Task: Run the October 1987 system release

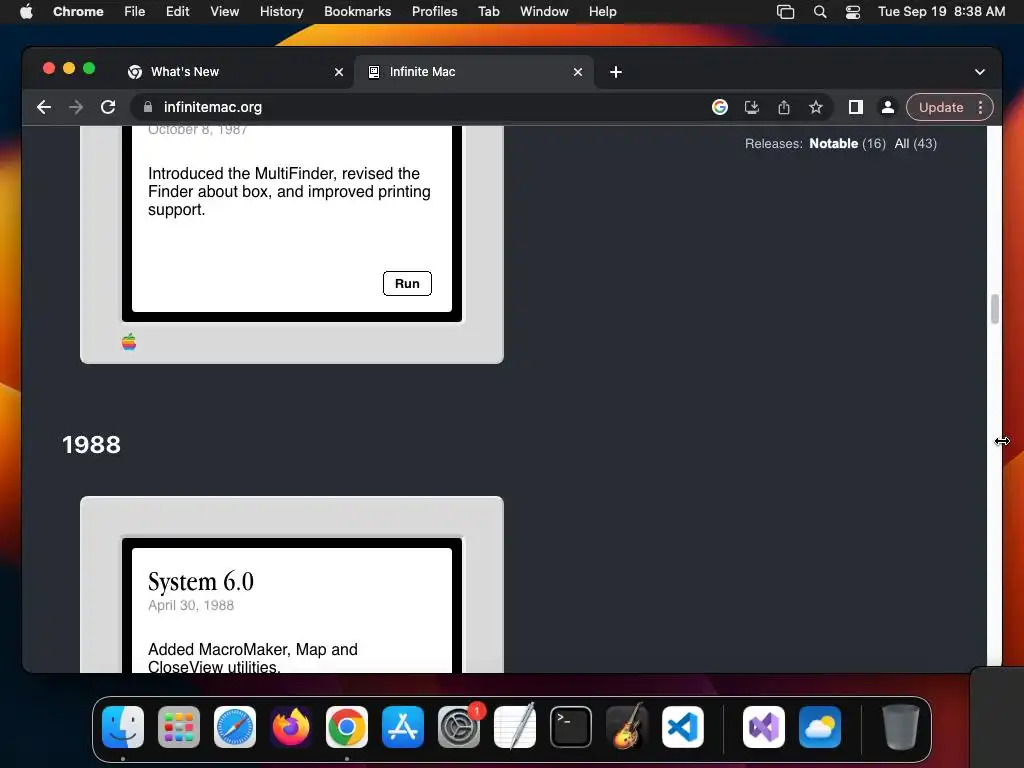Action: point(407,283)
